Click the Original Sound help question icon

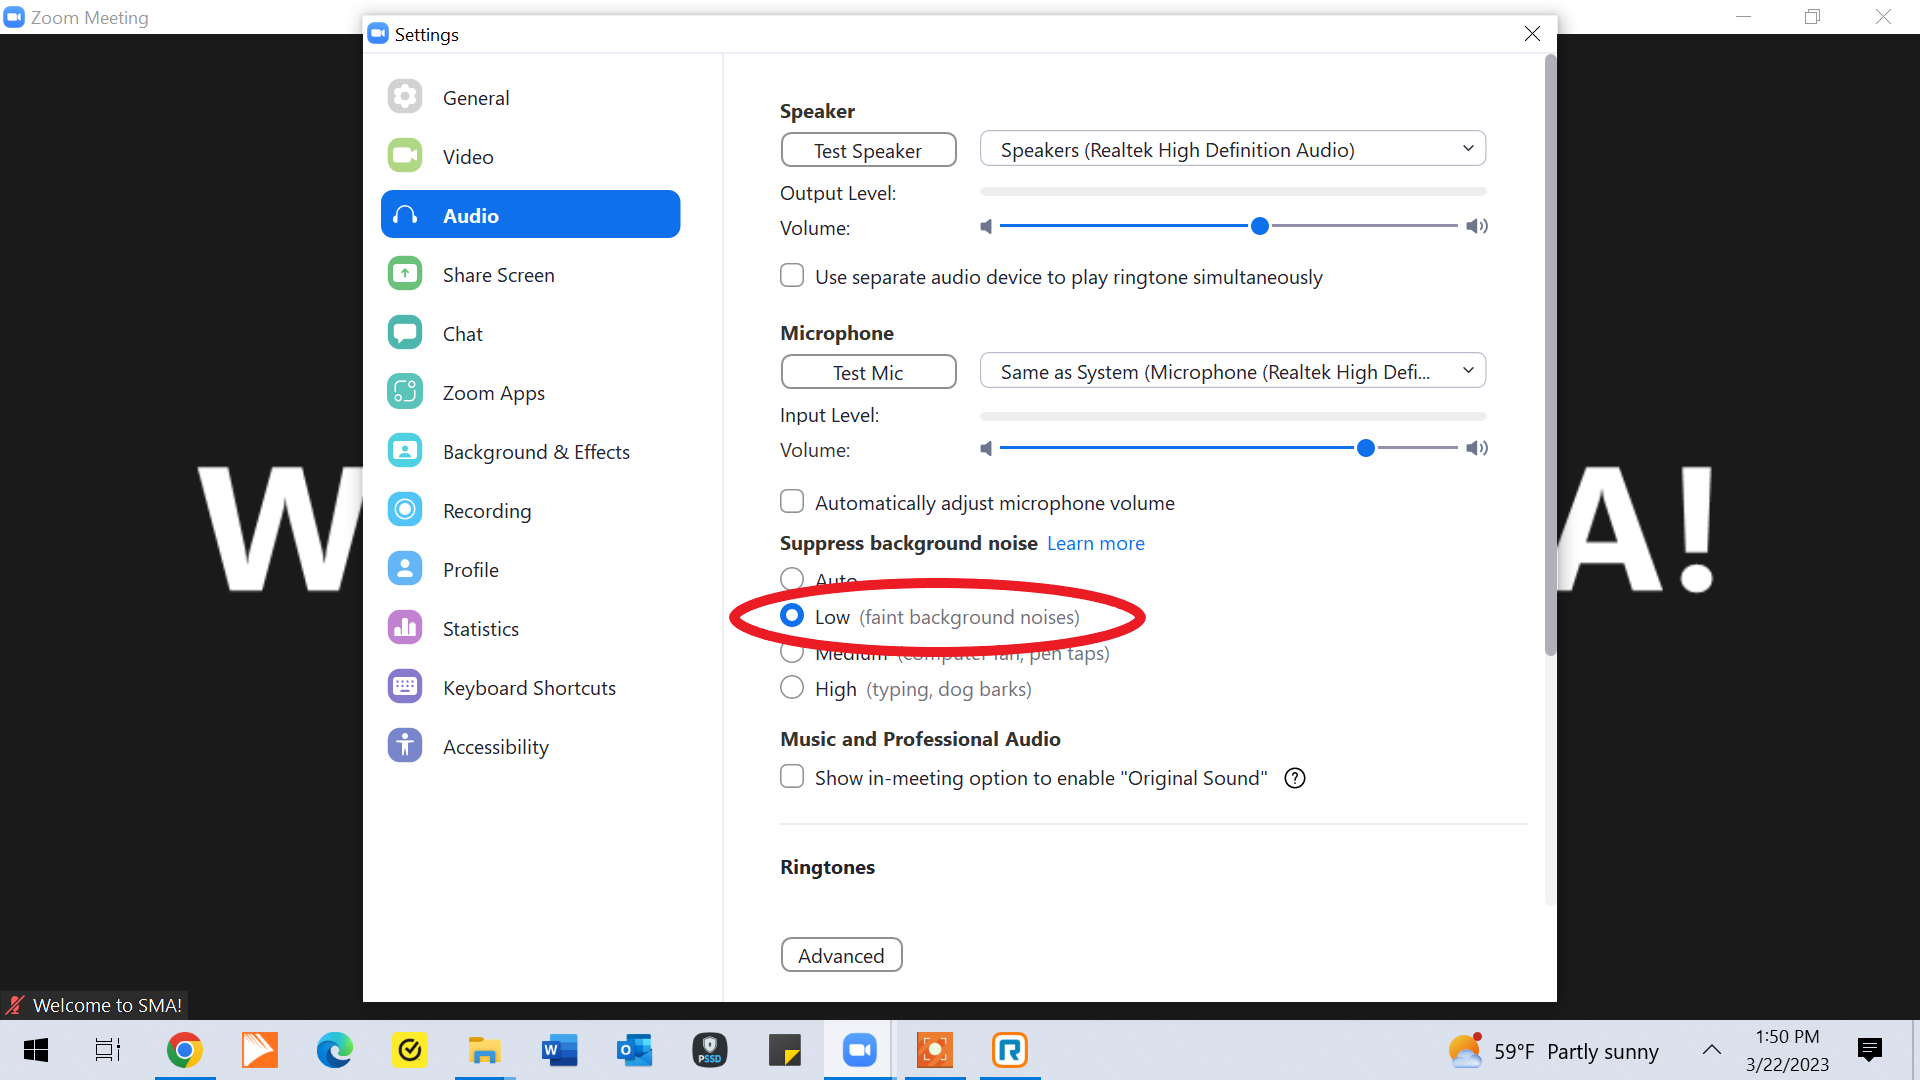(x=1295, y=778)
